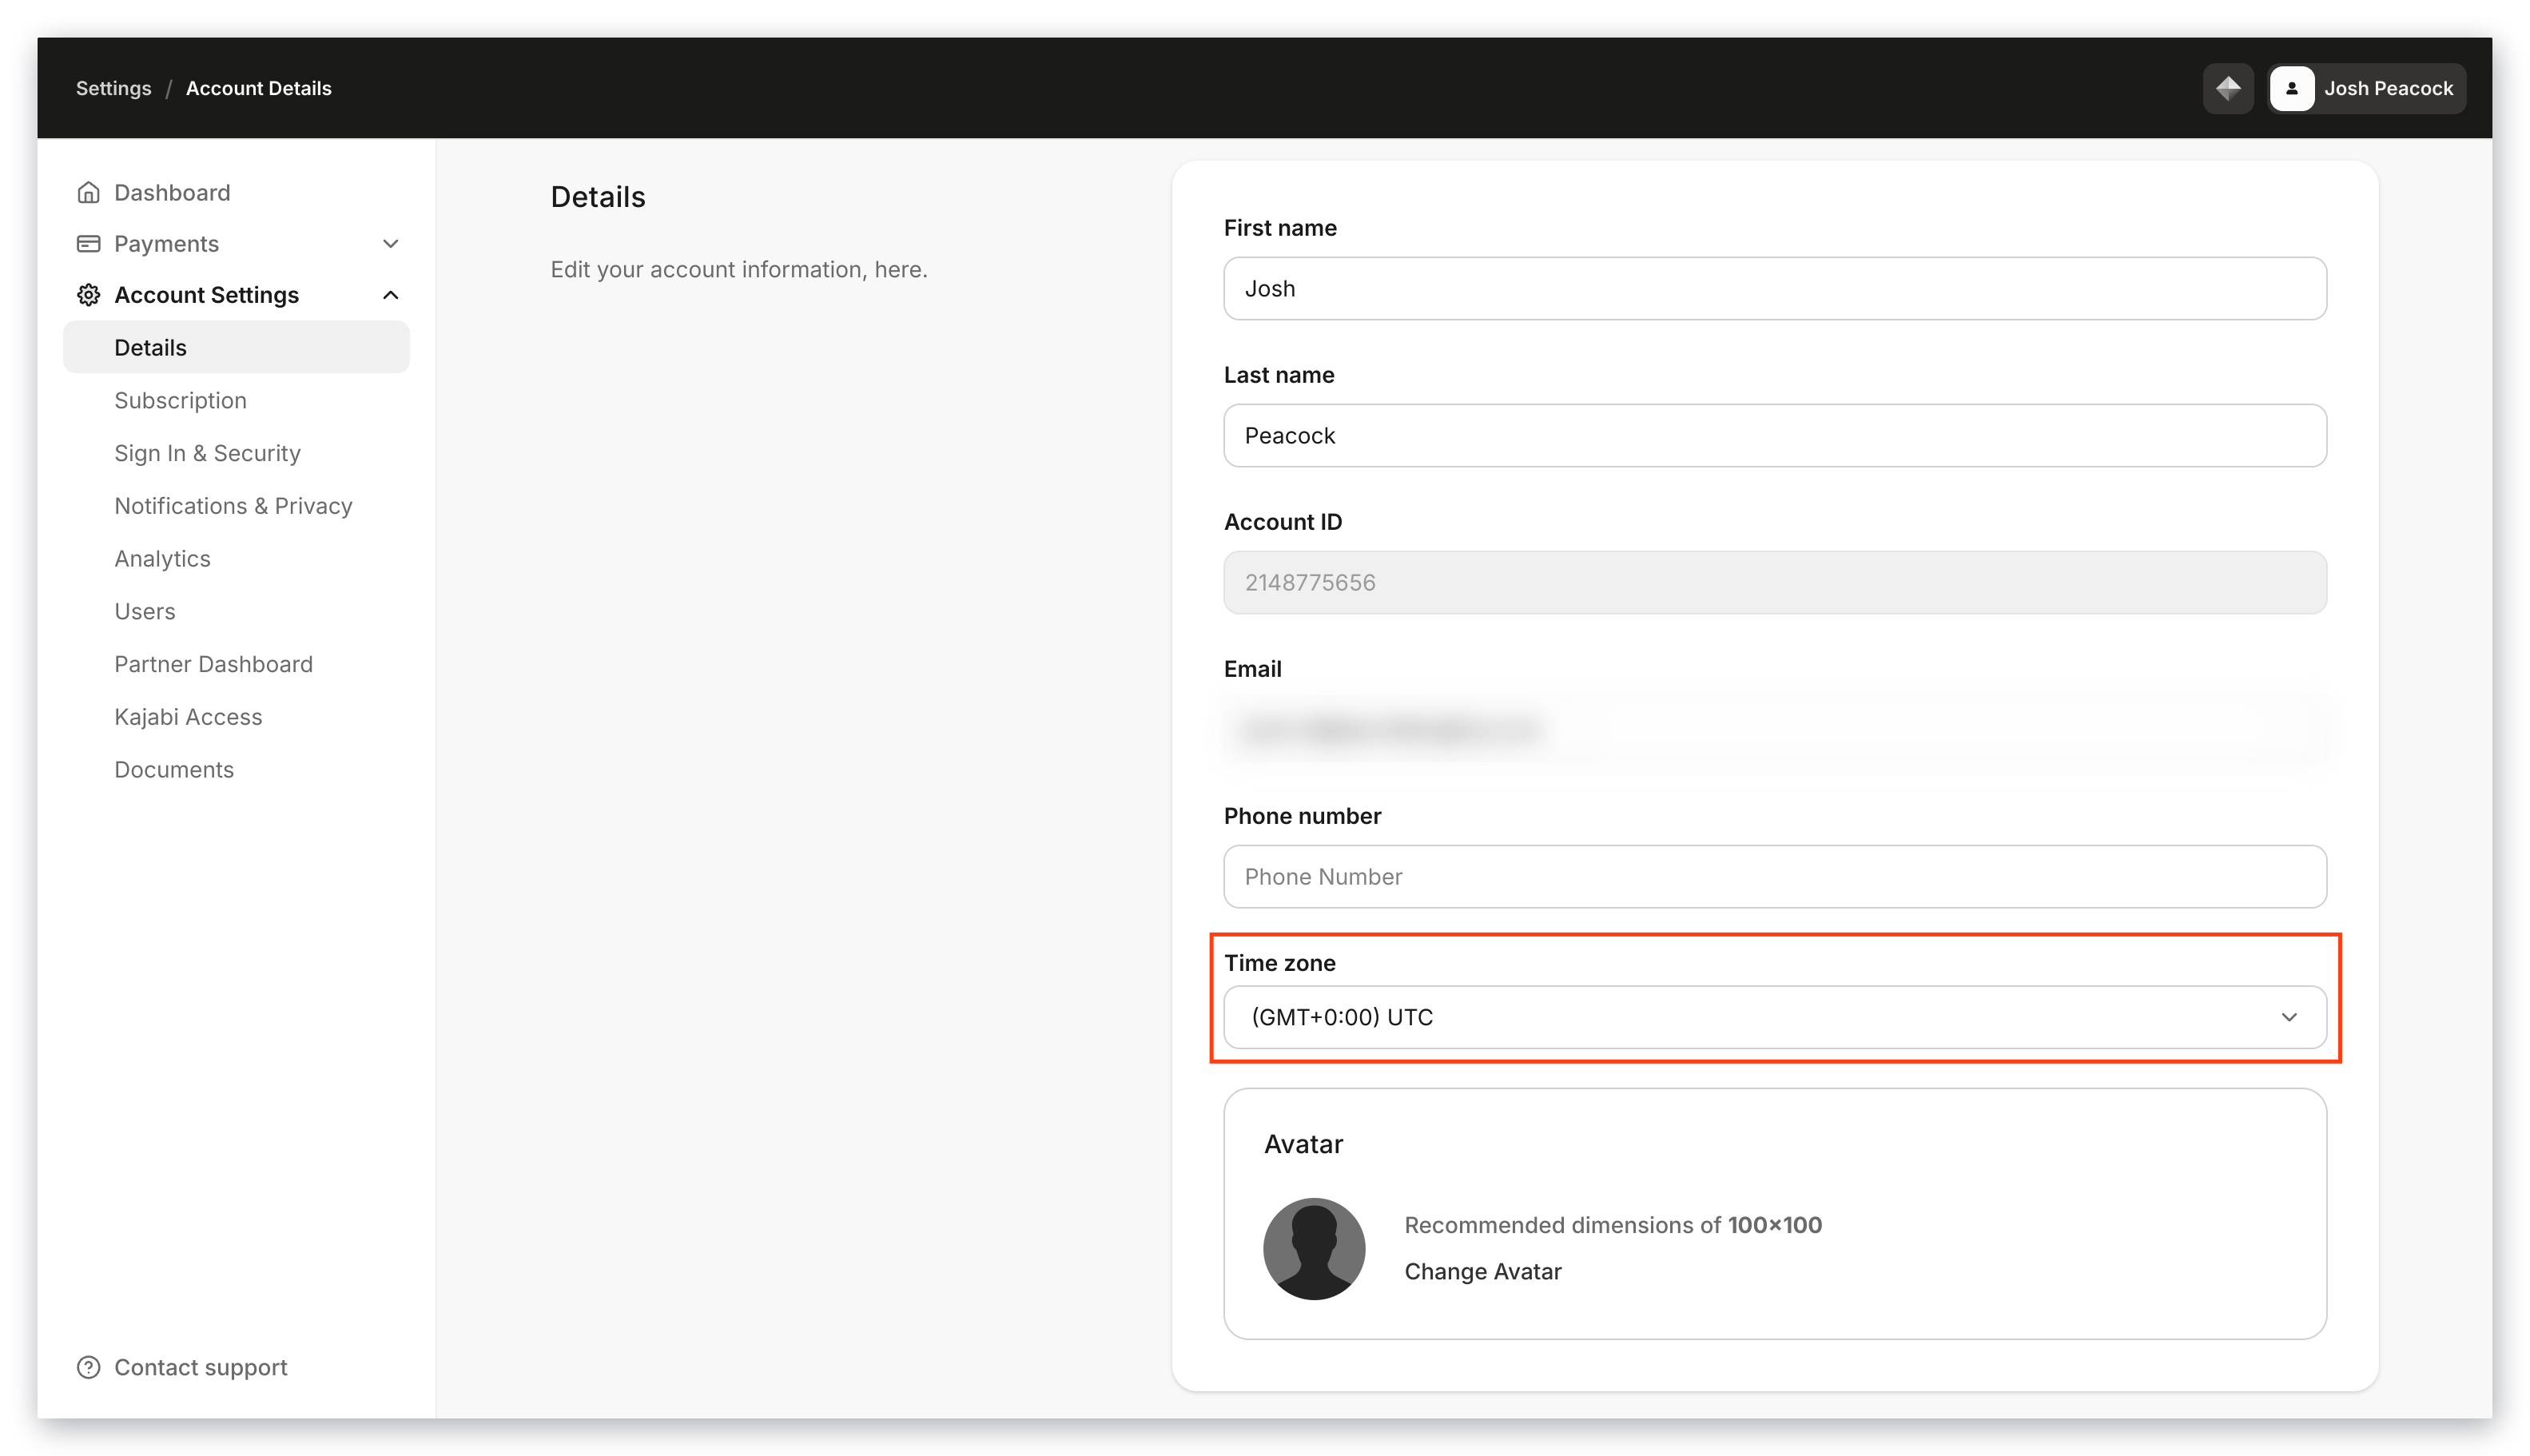Click the diamond logo icon in header

click(2227, 88)
